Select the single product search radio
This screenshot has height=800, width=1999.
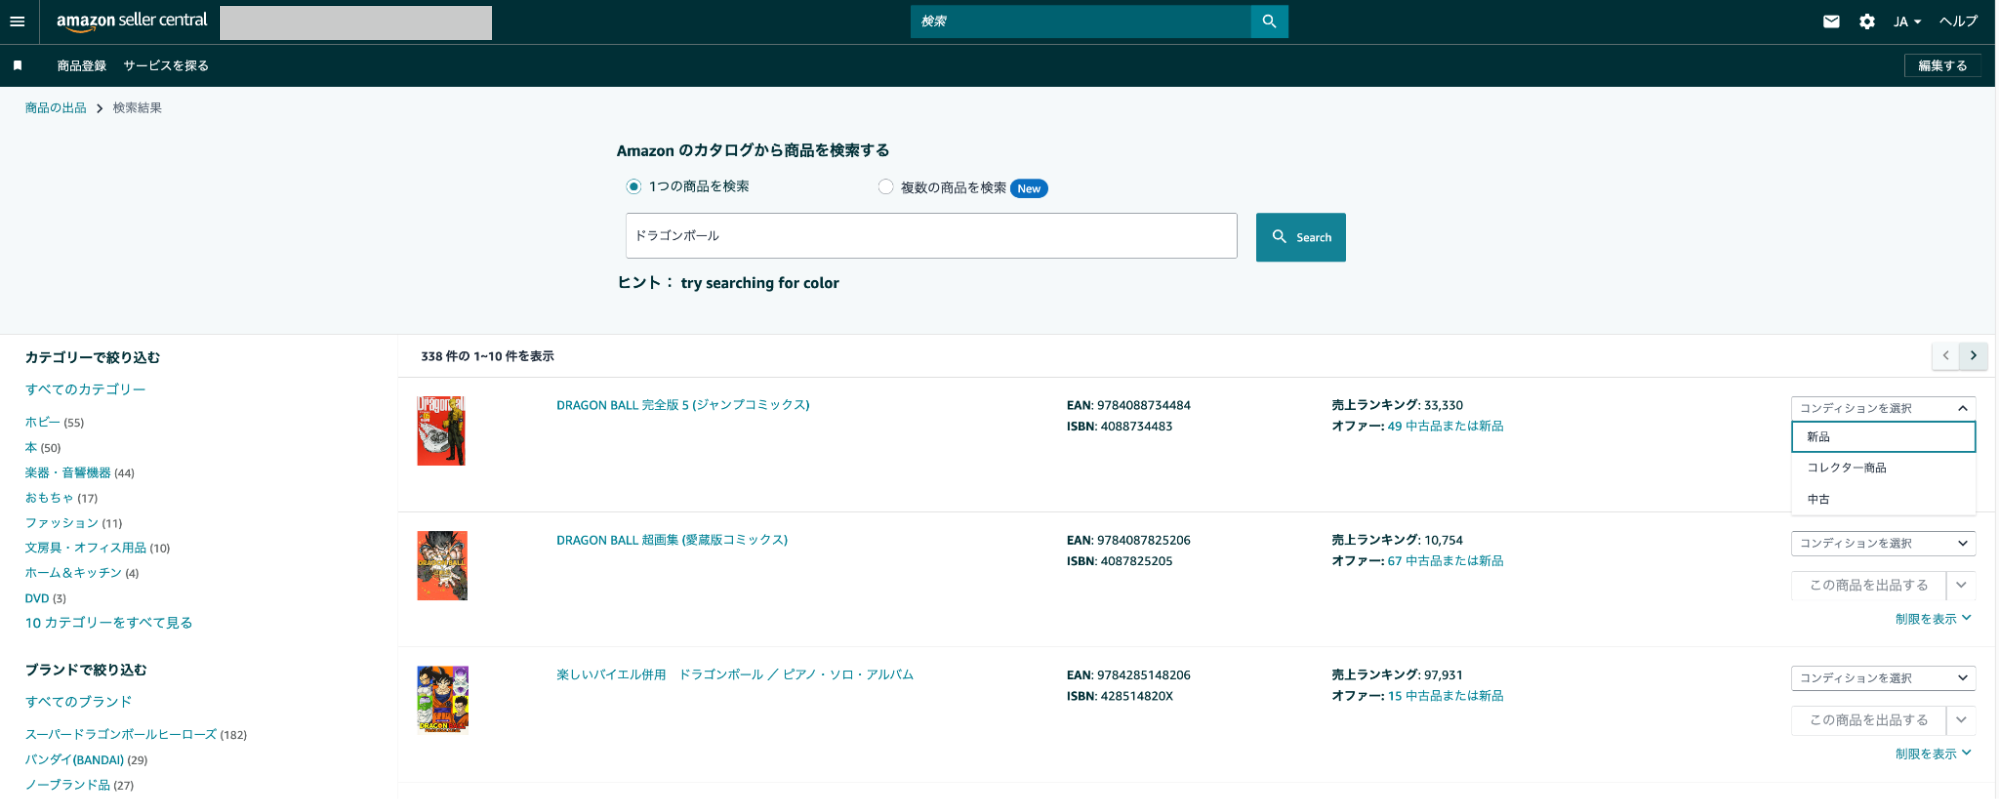[633, 186]
